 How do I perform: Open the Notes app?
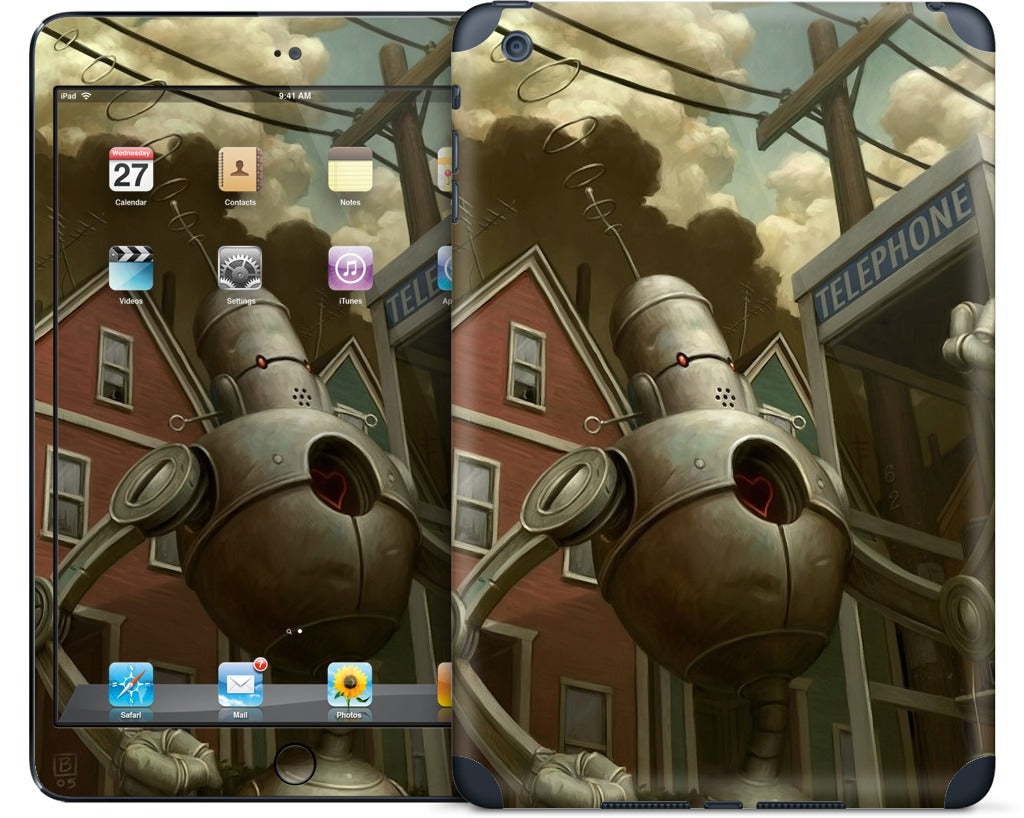click(350, 170)
